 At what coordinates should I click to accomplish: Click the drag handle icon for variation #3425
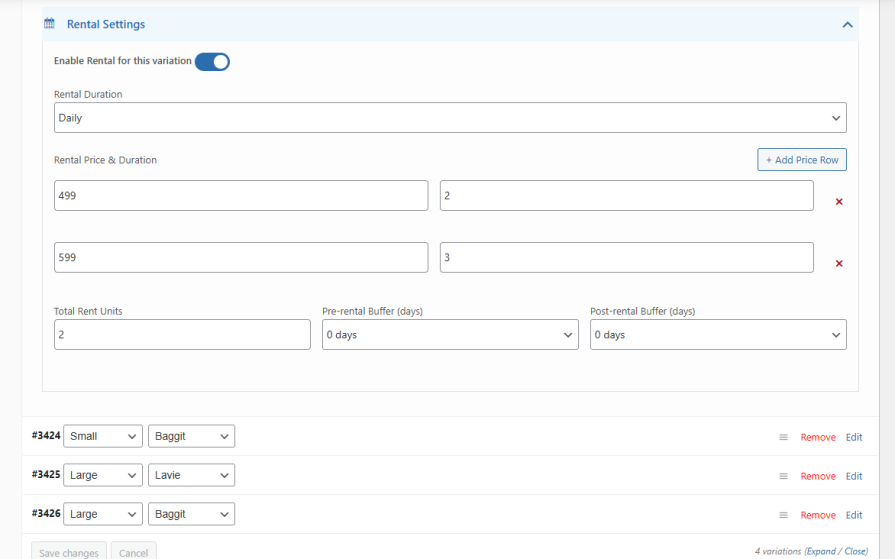[783, 476]
